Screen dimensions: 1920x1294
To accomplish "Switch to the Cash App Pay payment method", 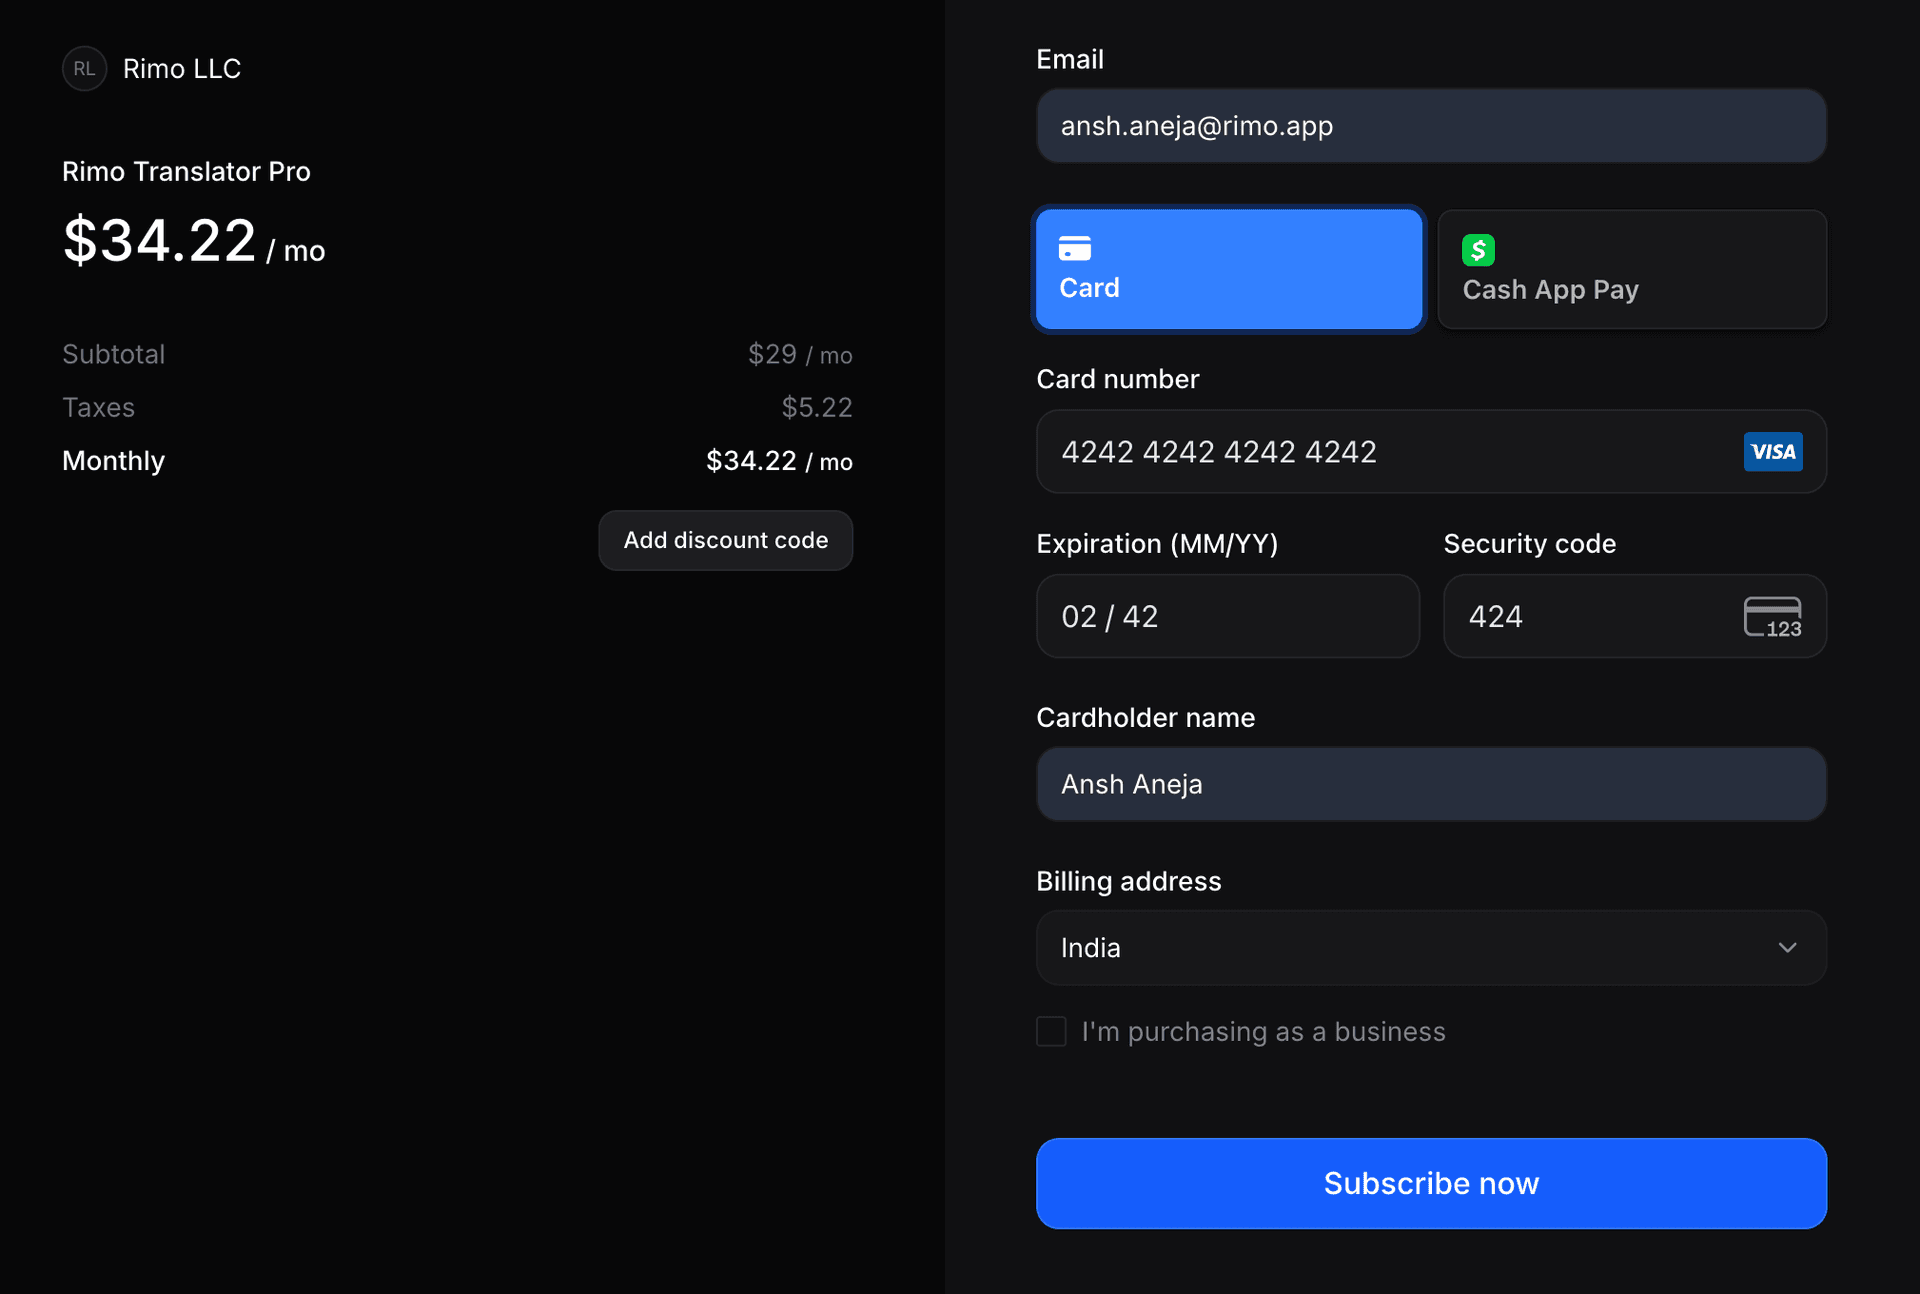I will (x=1631, y=269).
